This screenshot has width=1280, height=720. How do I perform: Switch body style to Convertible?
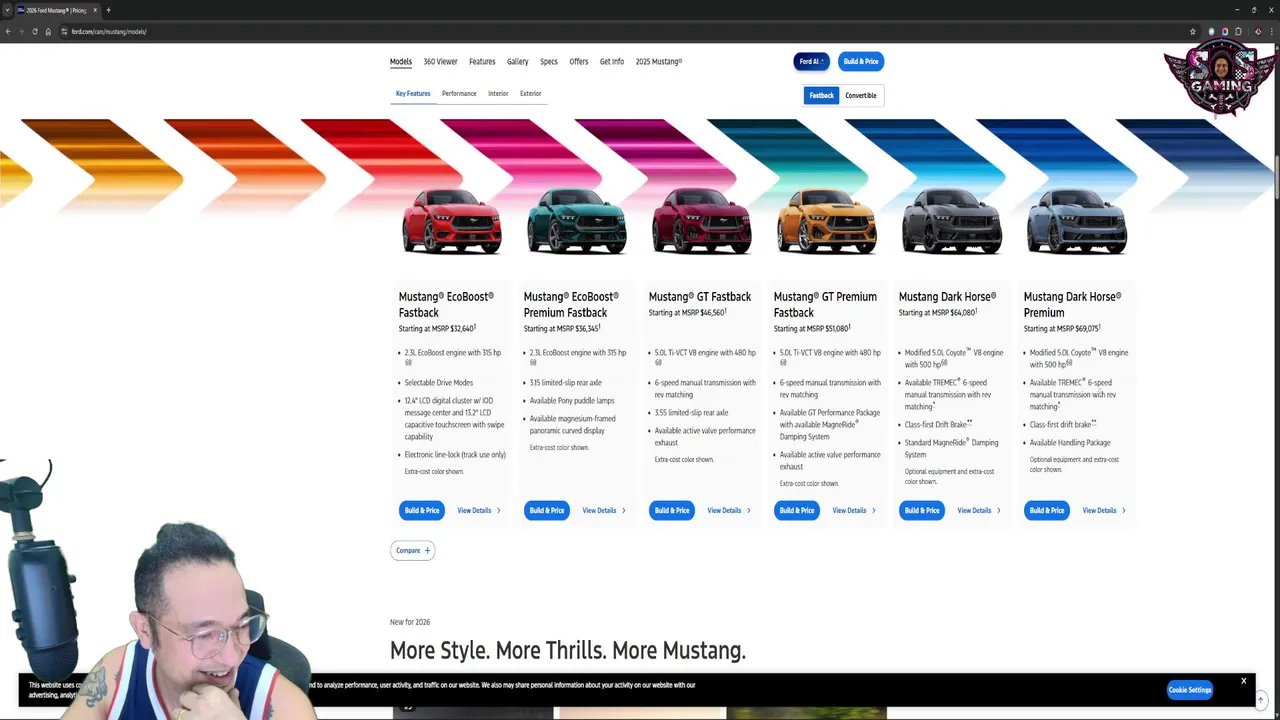tap(861, 95)
